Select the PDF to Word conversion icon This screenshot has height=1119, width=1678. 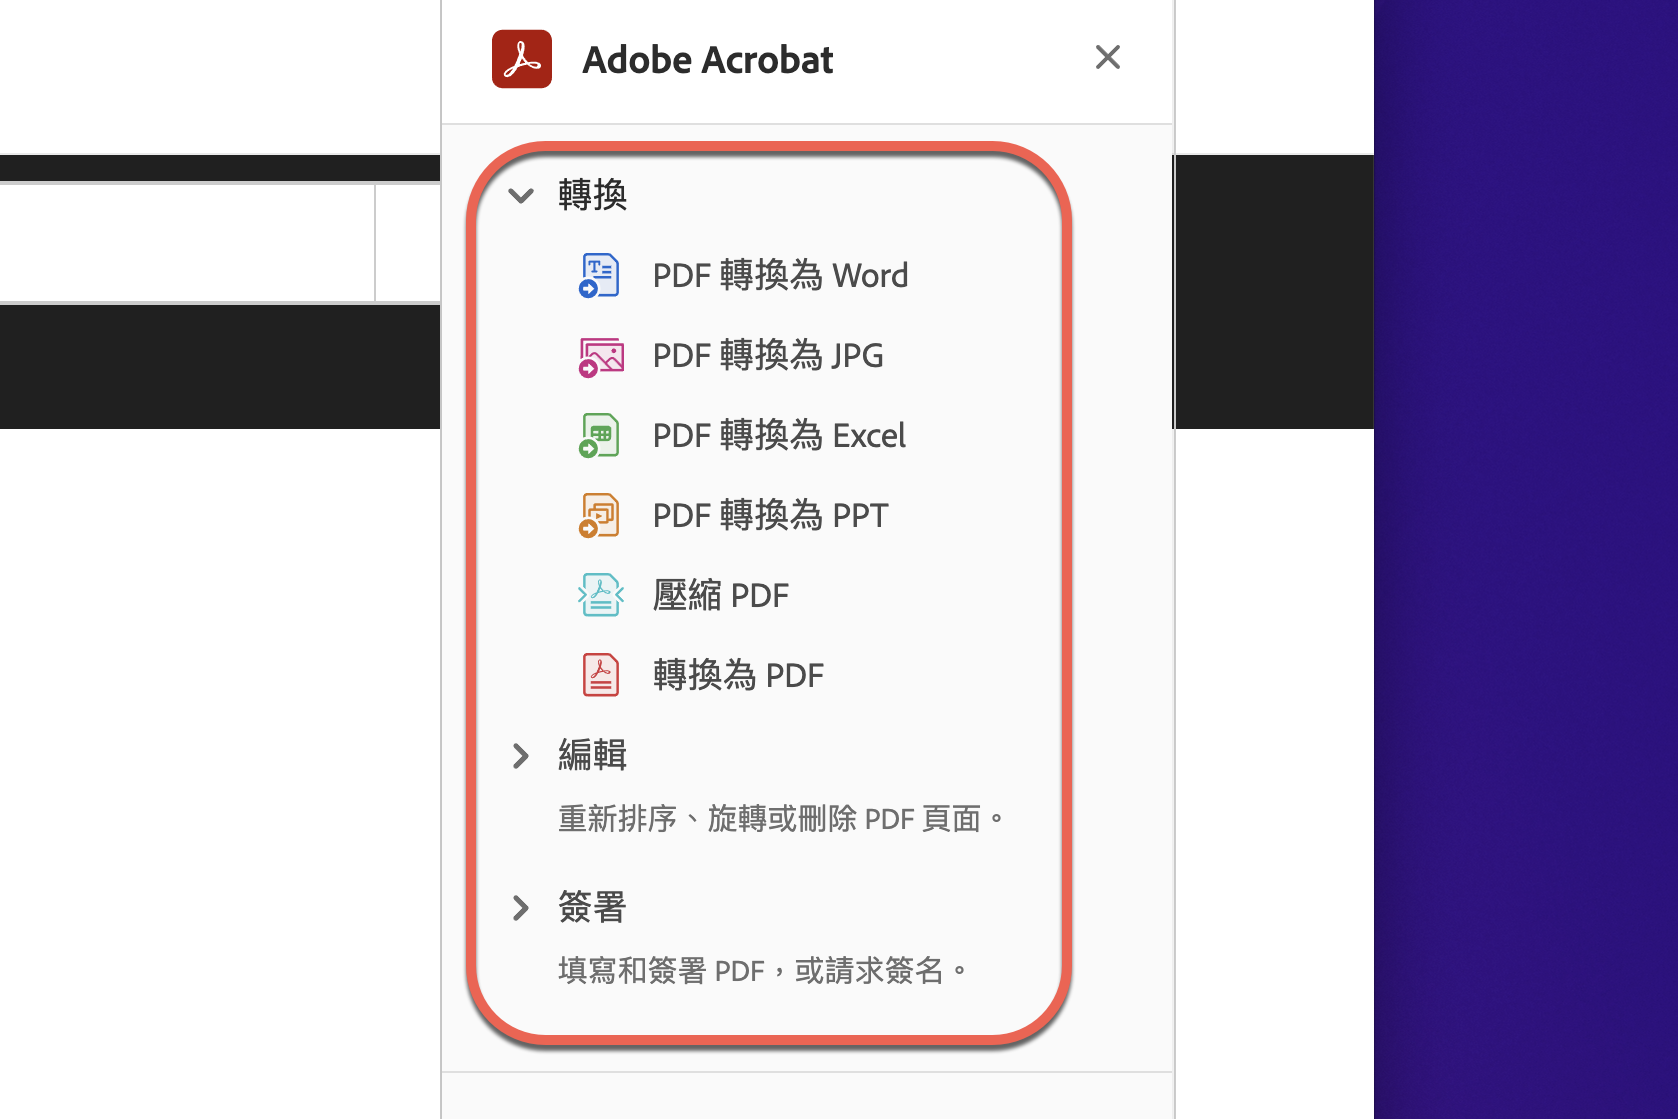[599, 275]
